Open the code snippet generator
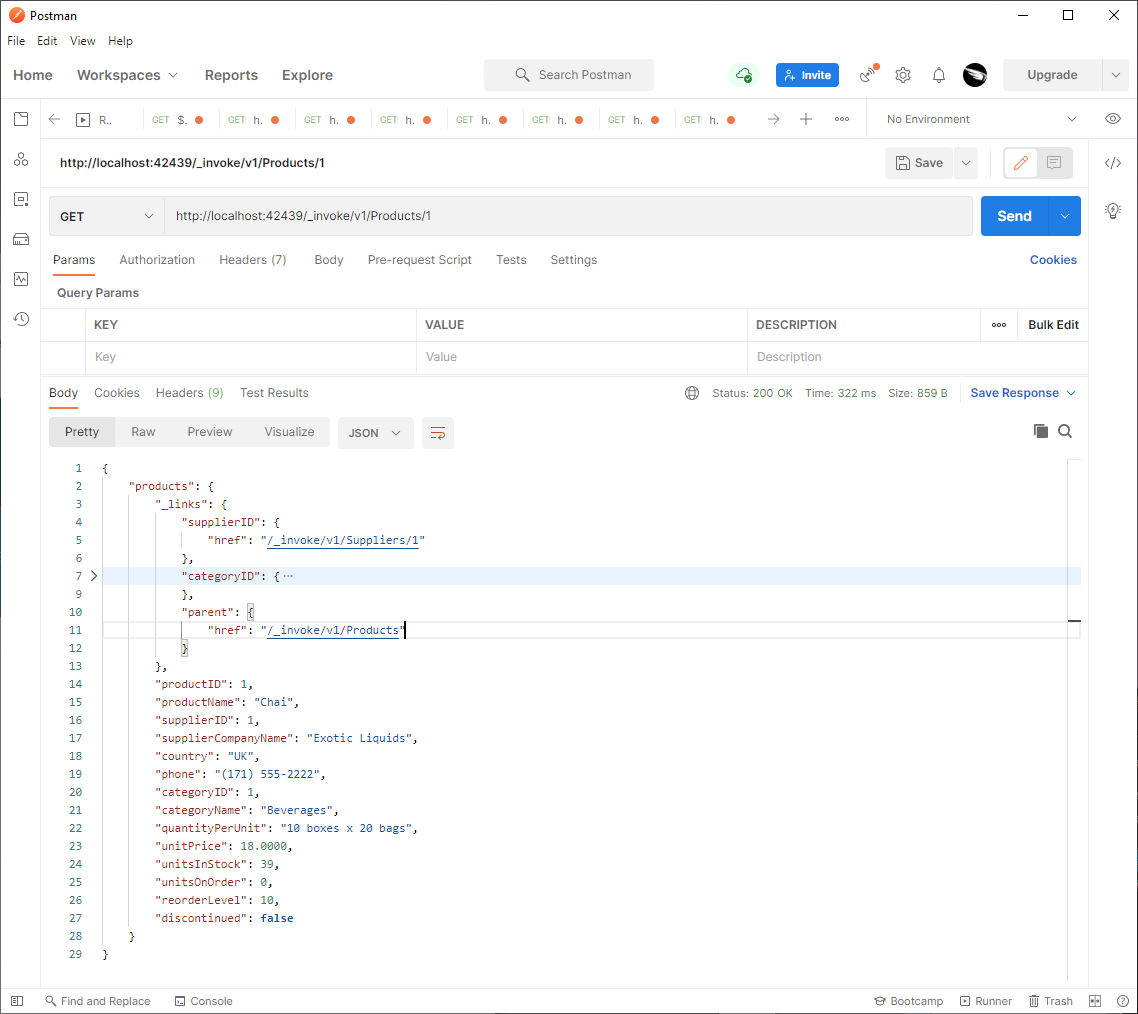This screenshot has height=1014, width=1138. 1113,163
